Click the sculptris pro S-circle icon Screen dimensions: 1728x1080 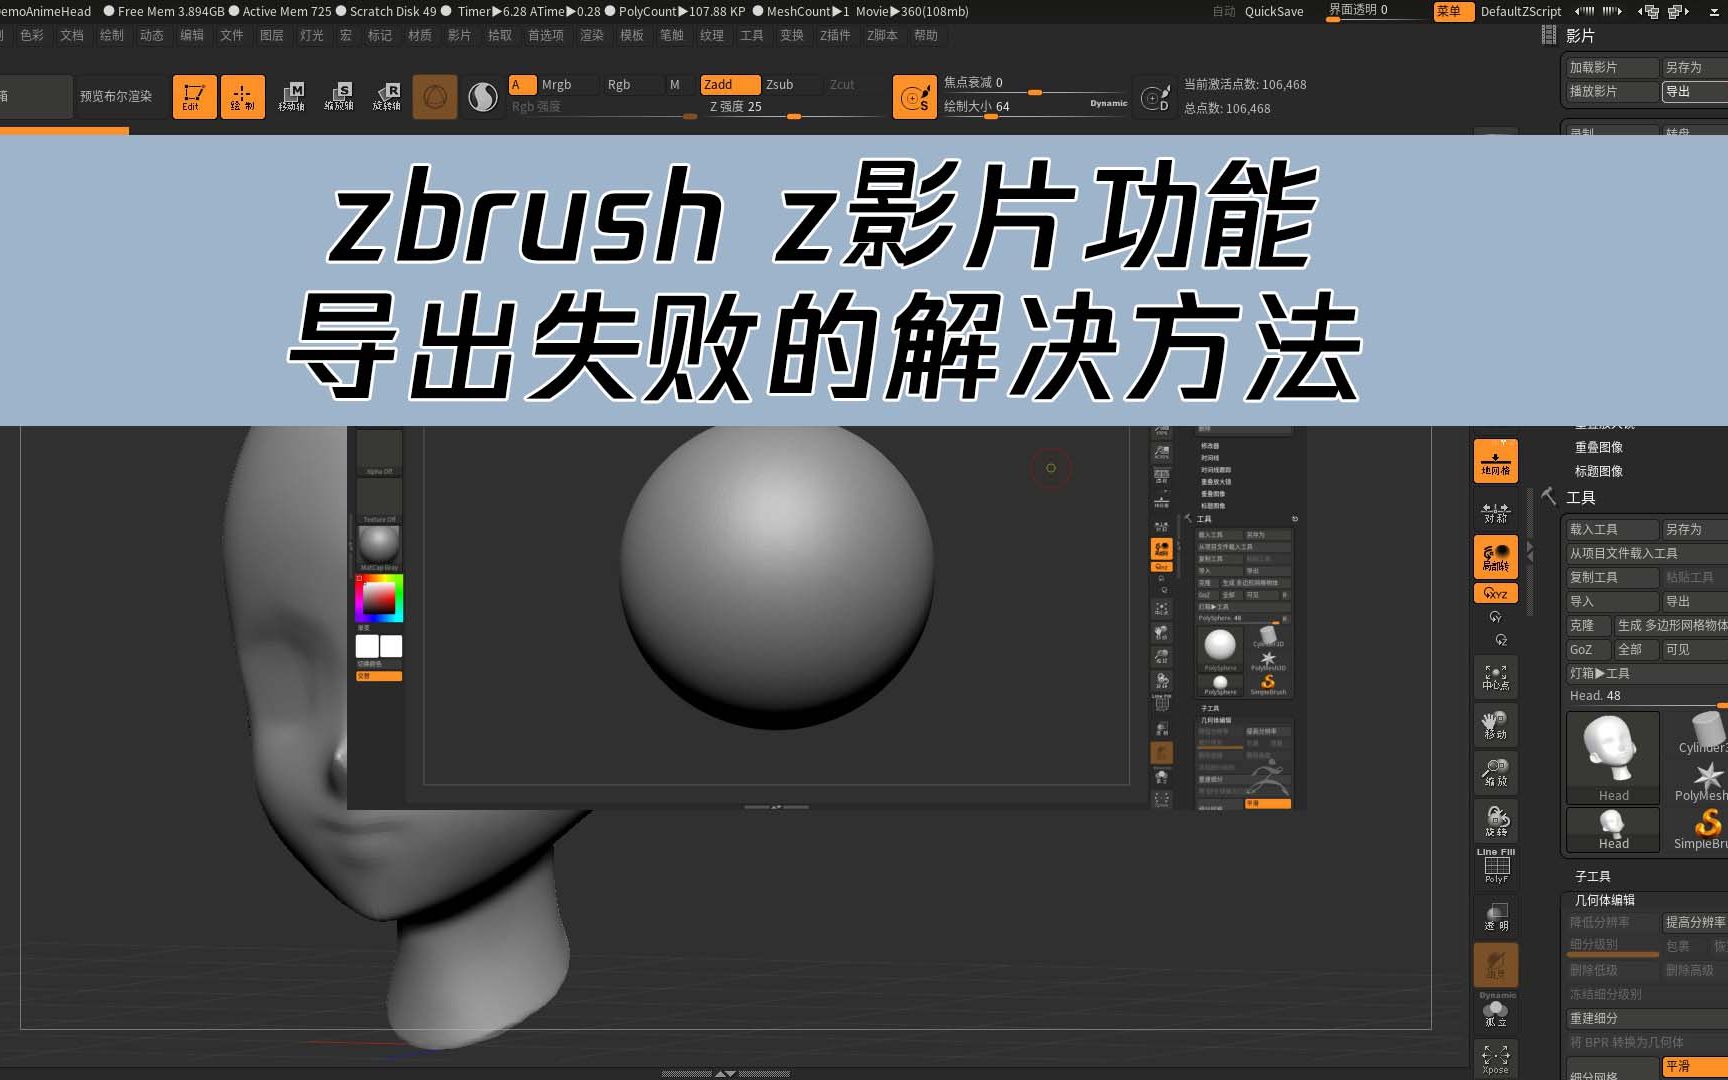point(483,97)
